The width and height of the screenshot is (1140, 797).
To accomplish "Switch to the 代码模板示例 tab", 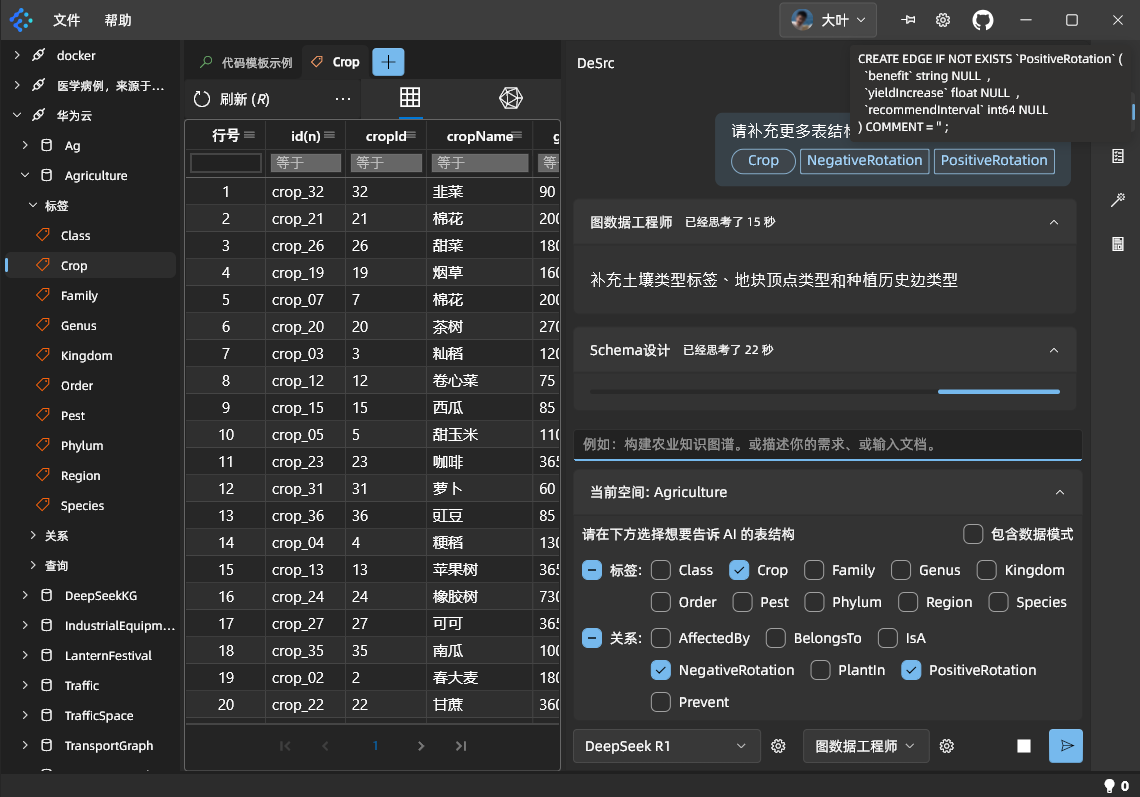I will (x=247, y=63).
